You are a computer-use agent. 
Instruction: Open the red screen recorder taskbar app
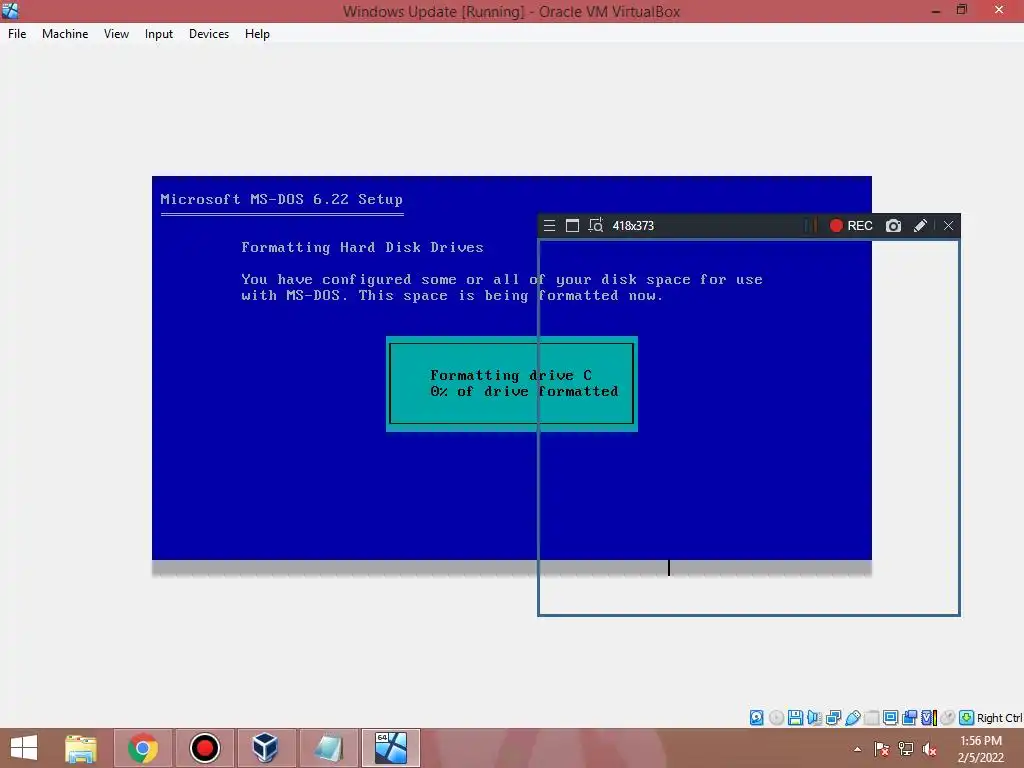204,748
